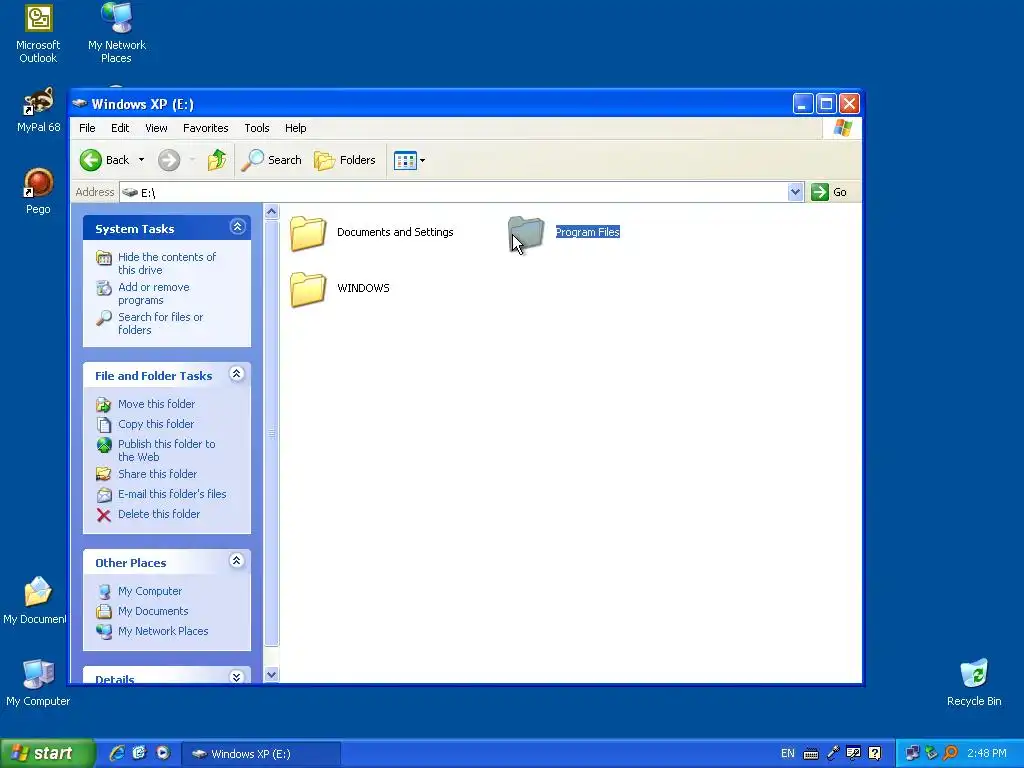Image resolution: width=1024 pixels, height=768 pixels.
Task: Select the My Documents desktop icon
Action: pyautogui.click(x=37, y=601)
